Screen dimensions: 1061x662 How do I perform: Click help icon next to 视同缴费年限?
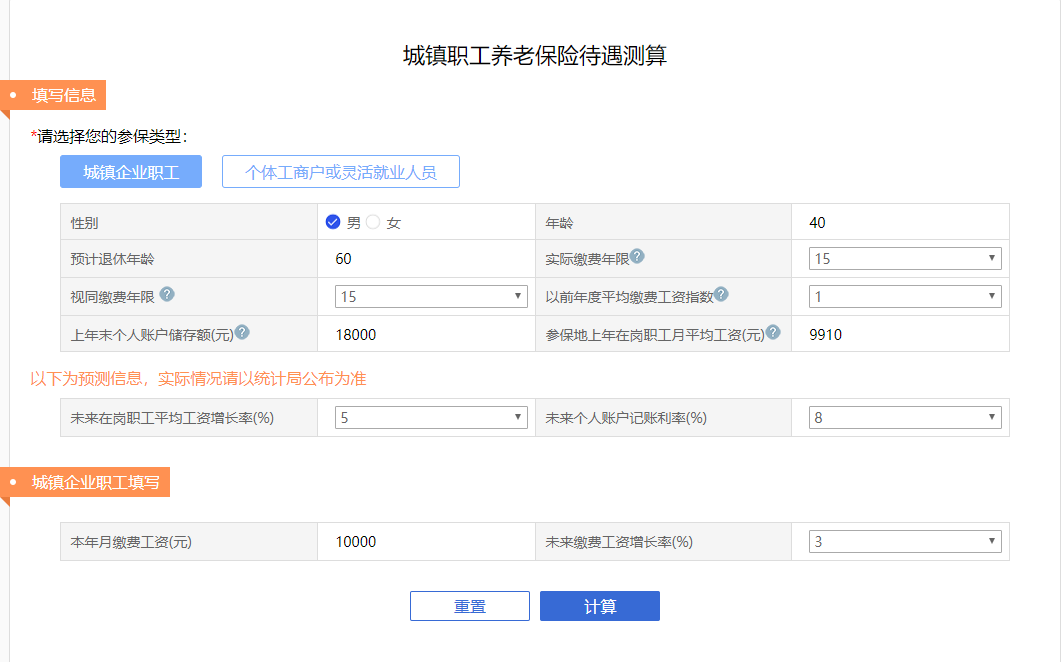click(x=167, y=294)
